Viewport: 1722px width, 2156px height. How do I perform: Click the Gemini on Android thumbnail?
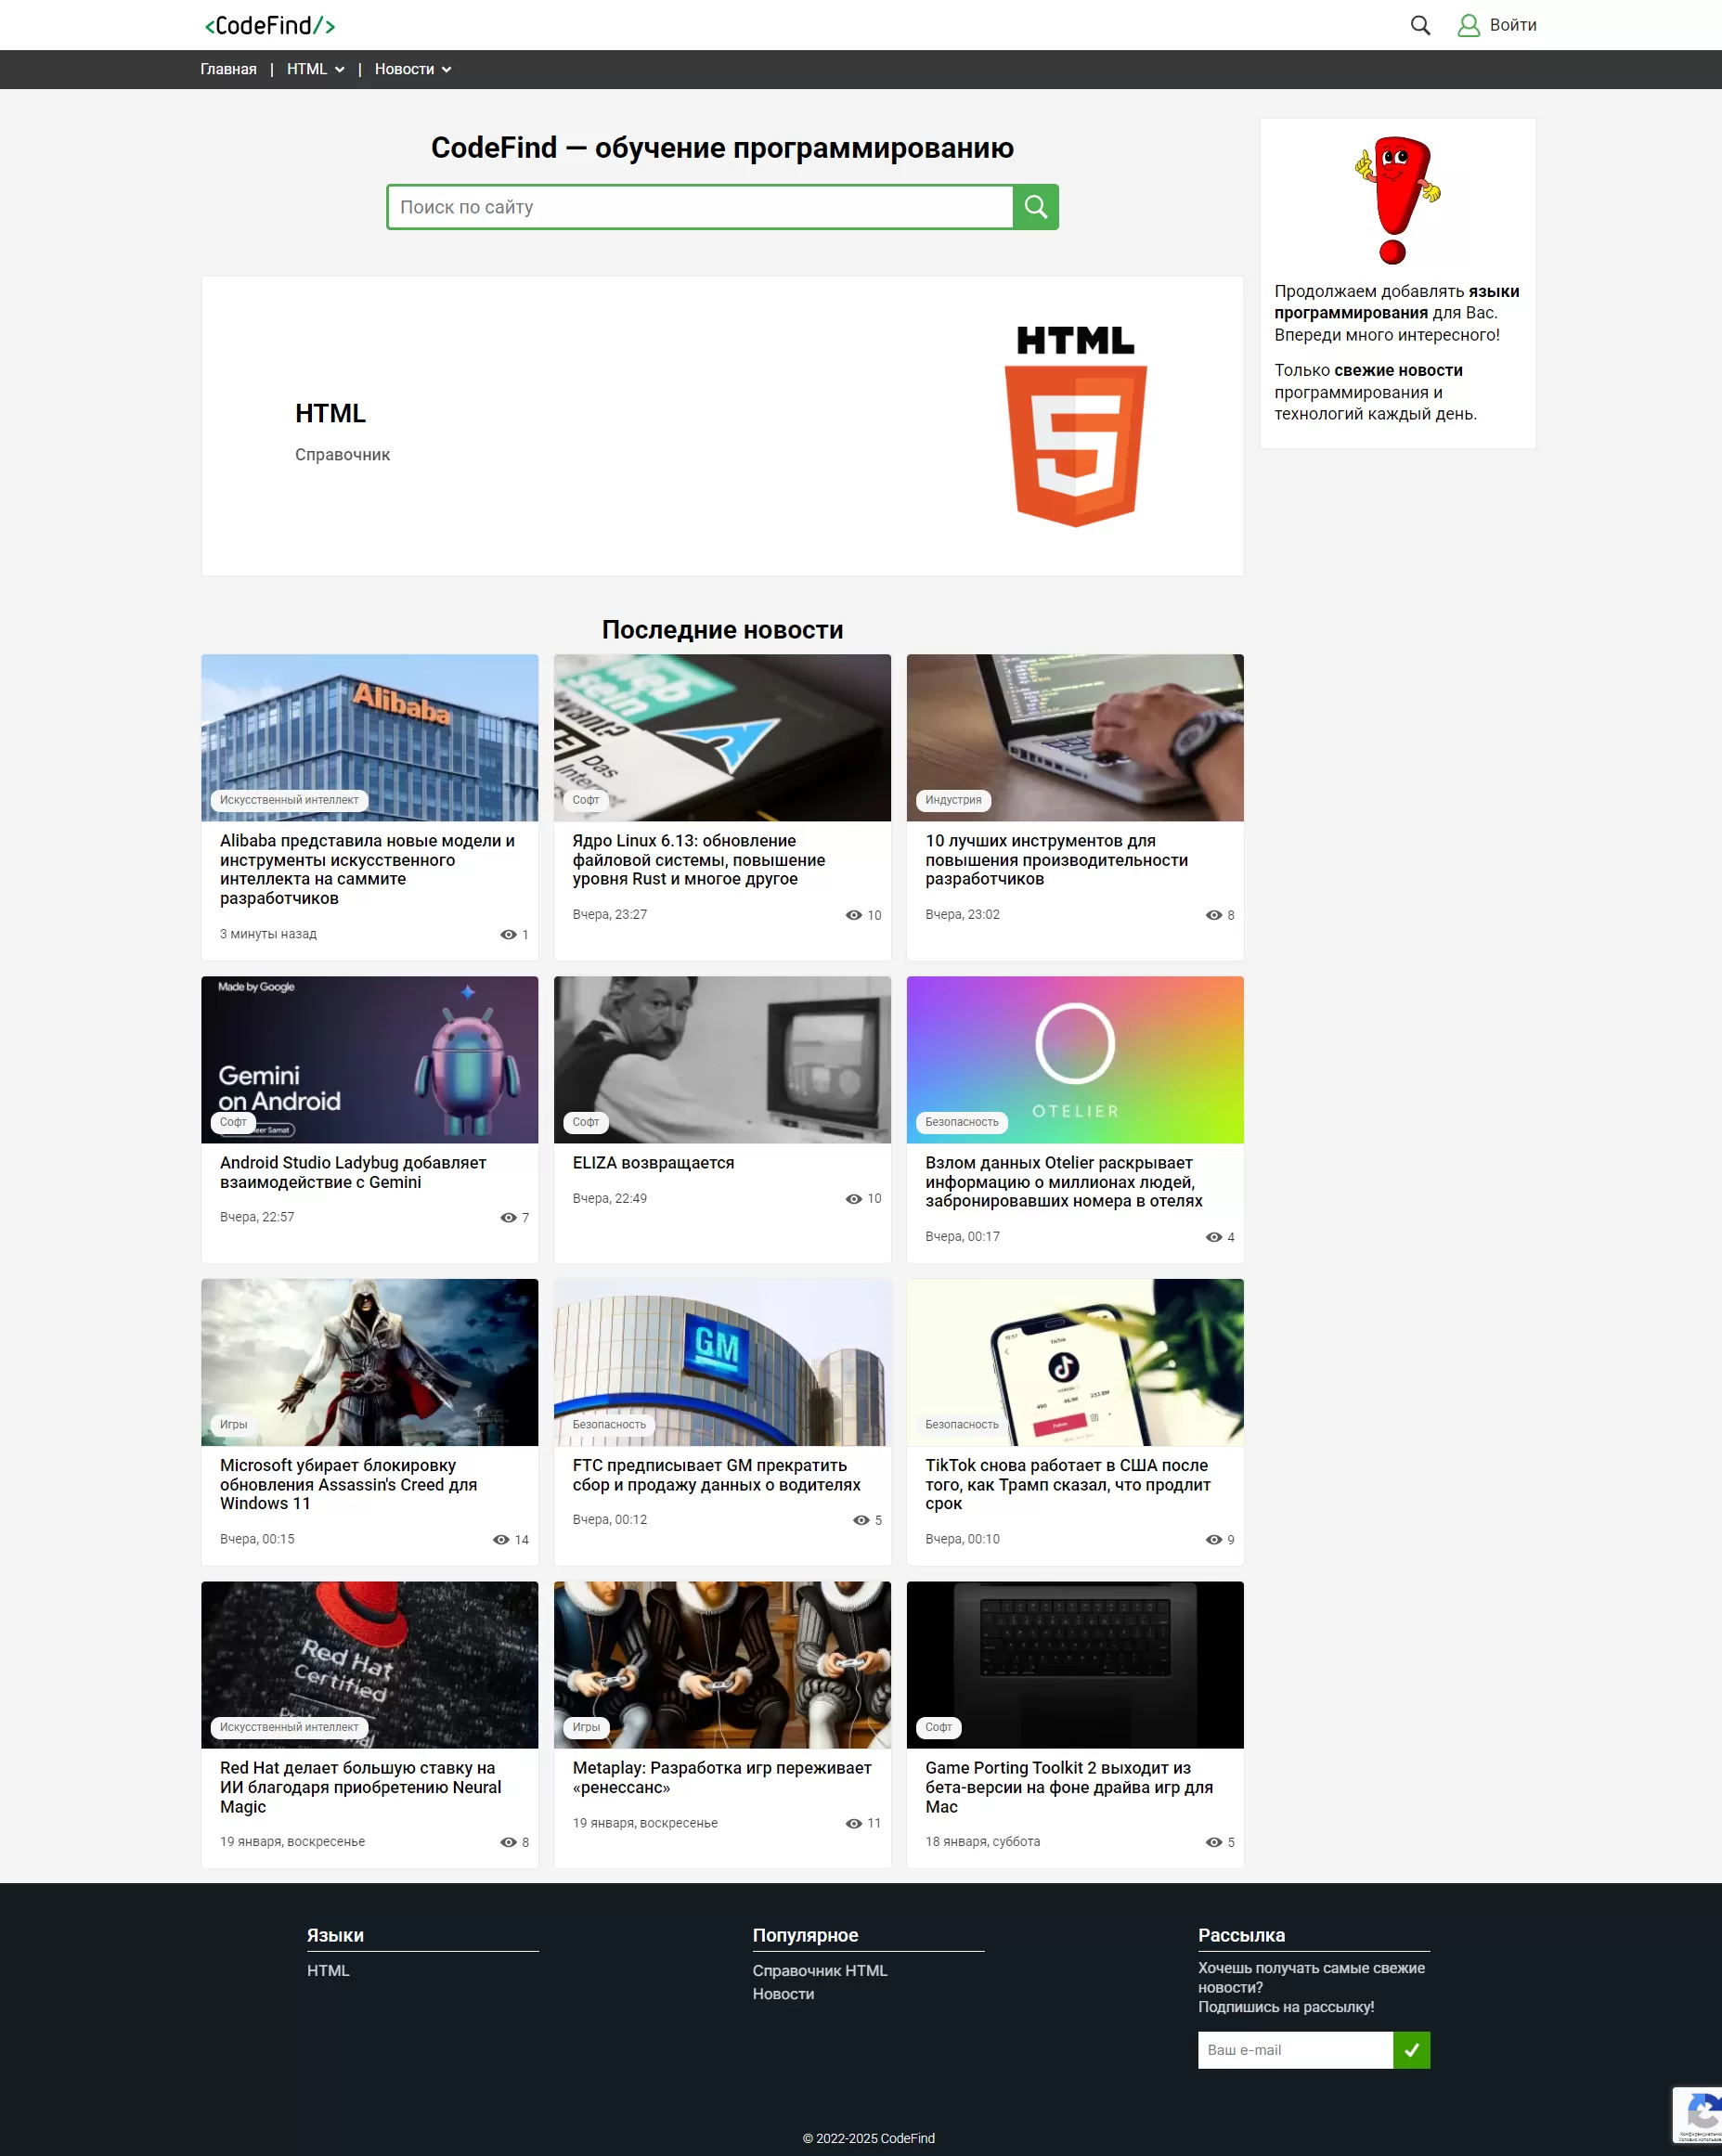click(369, 1060)
